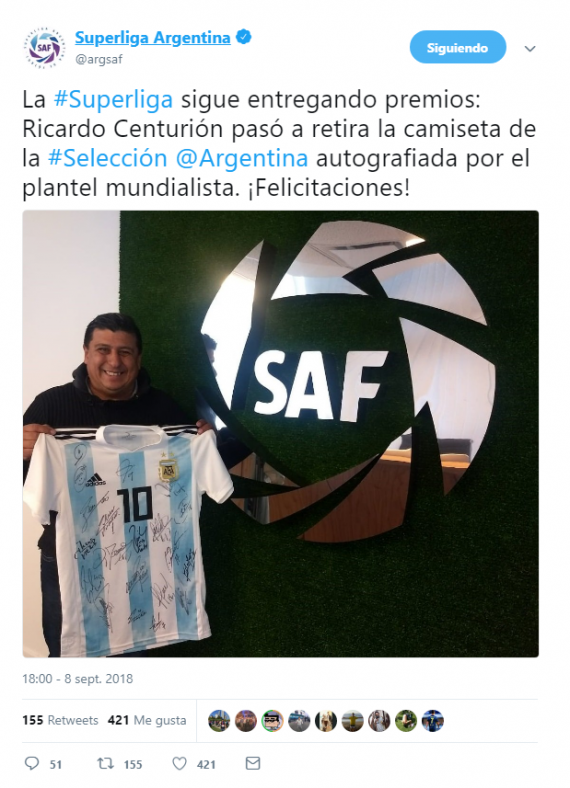Viewport: 570px width, 788px height.
Task: Click the reply speech bubble icon
Action: pos(32,764)
